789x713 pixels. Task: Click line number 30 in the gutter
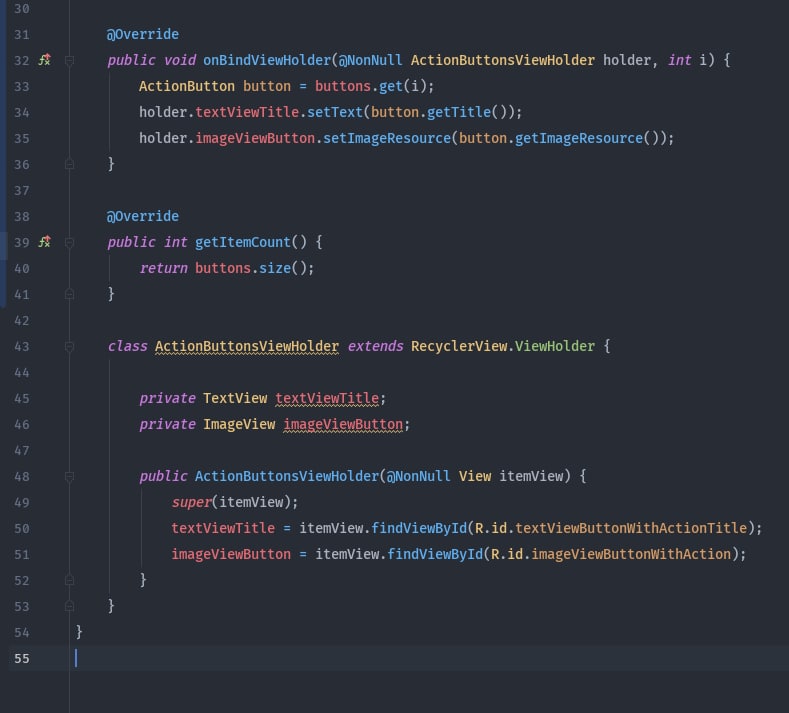pyautogui.click(x=22, y=9)
